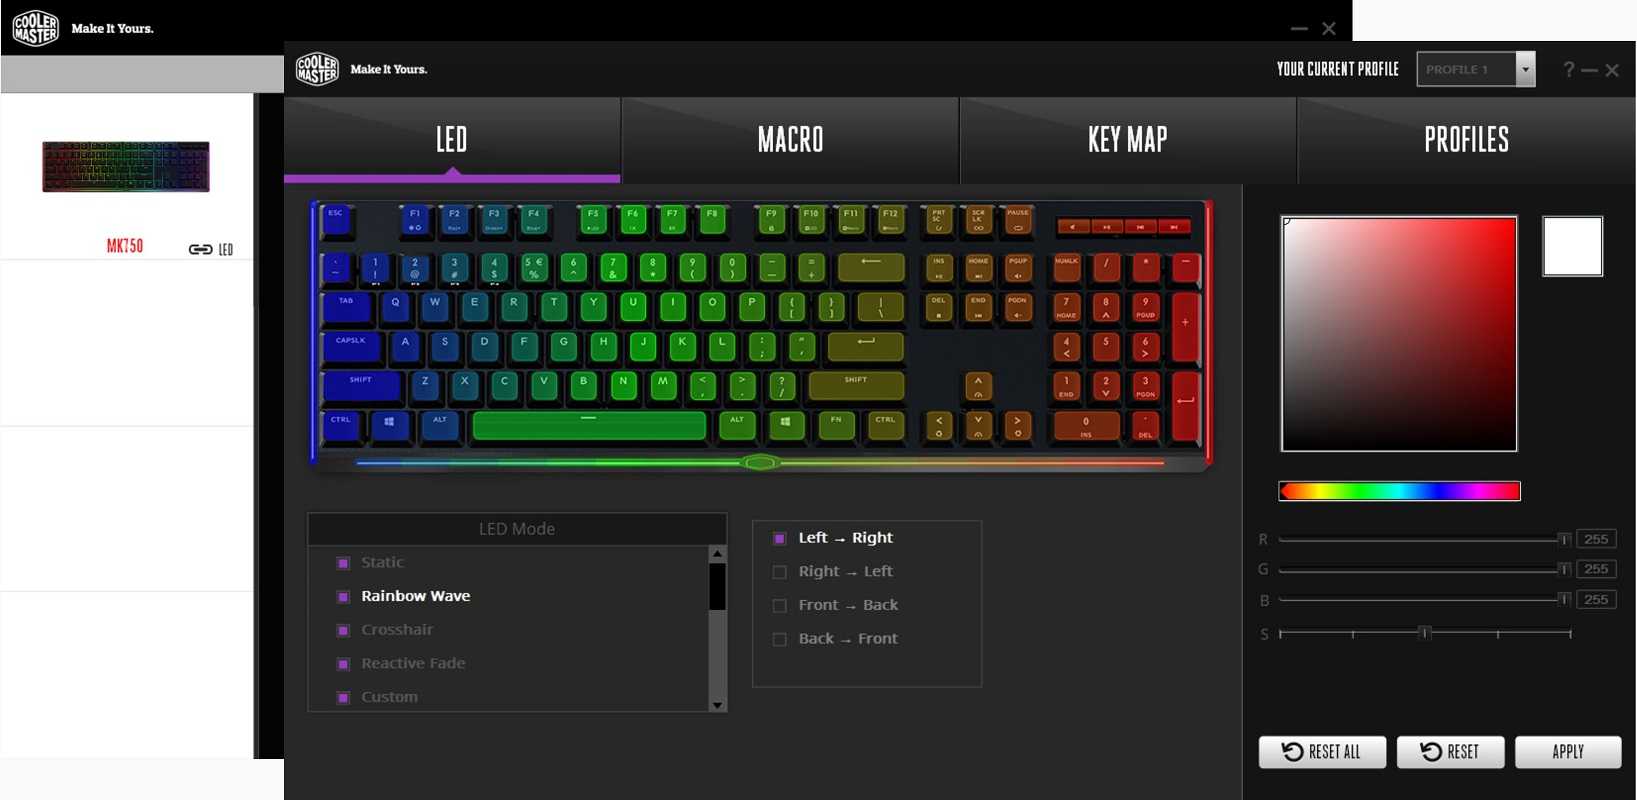Click the MK750 keyboard thumbnail
The image size is (1637, 800).
point(126,167)
